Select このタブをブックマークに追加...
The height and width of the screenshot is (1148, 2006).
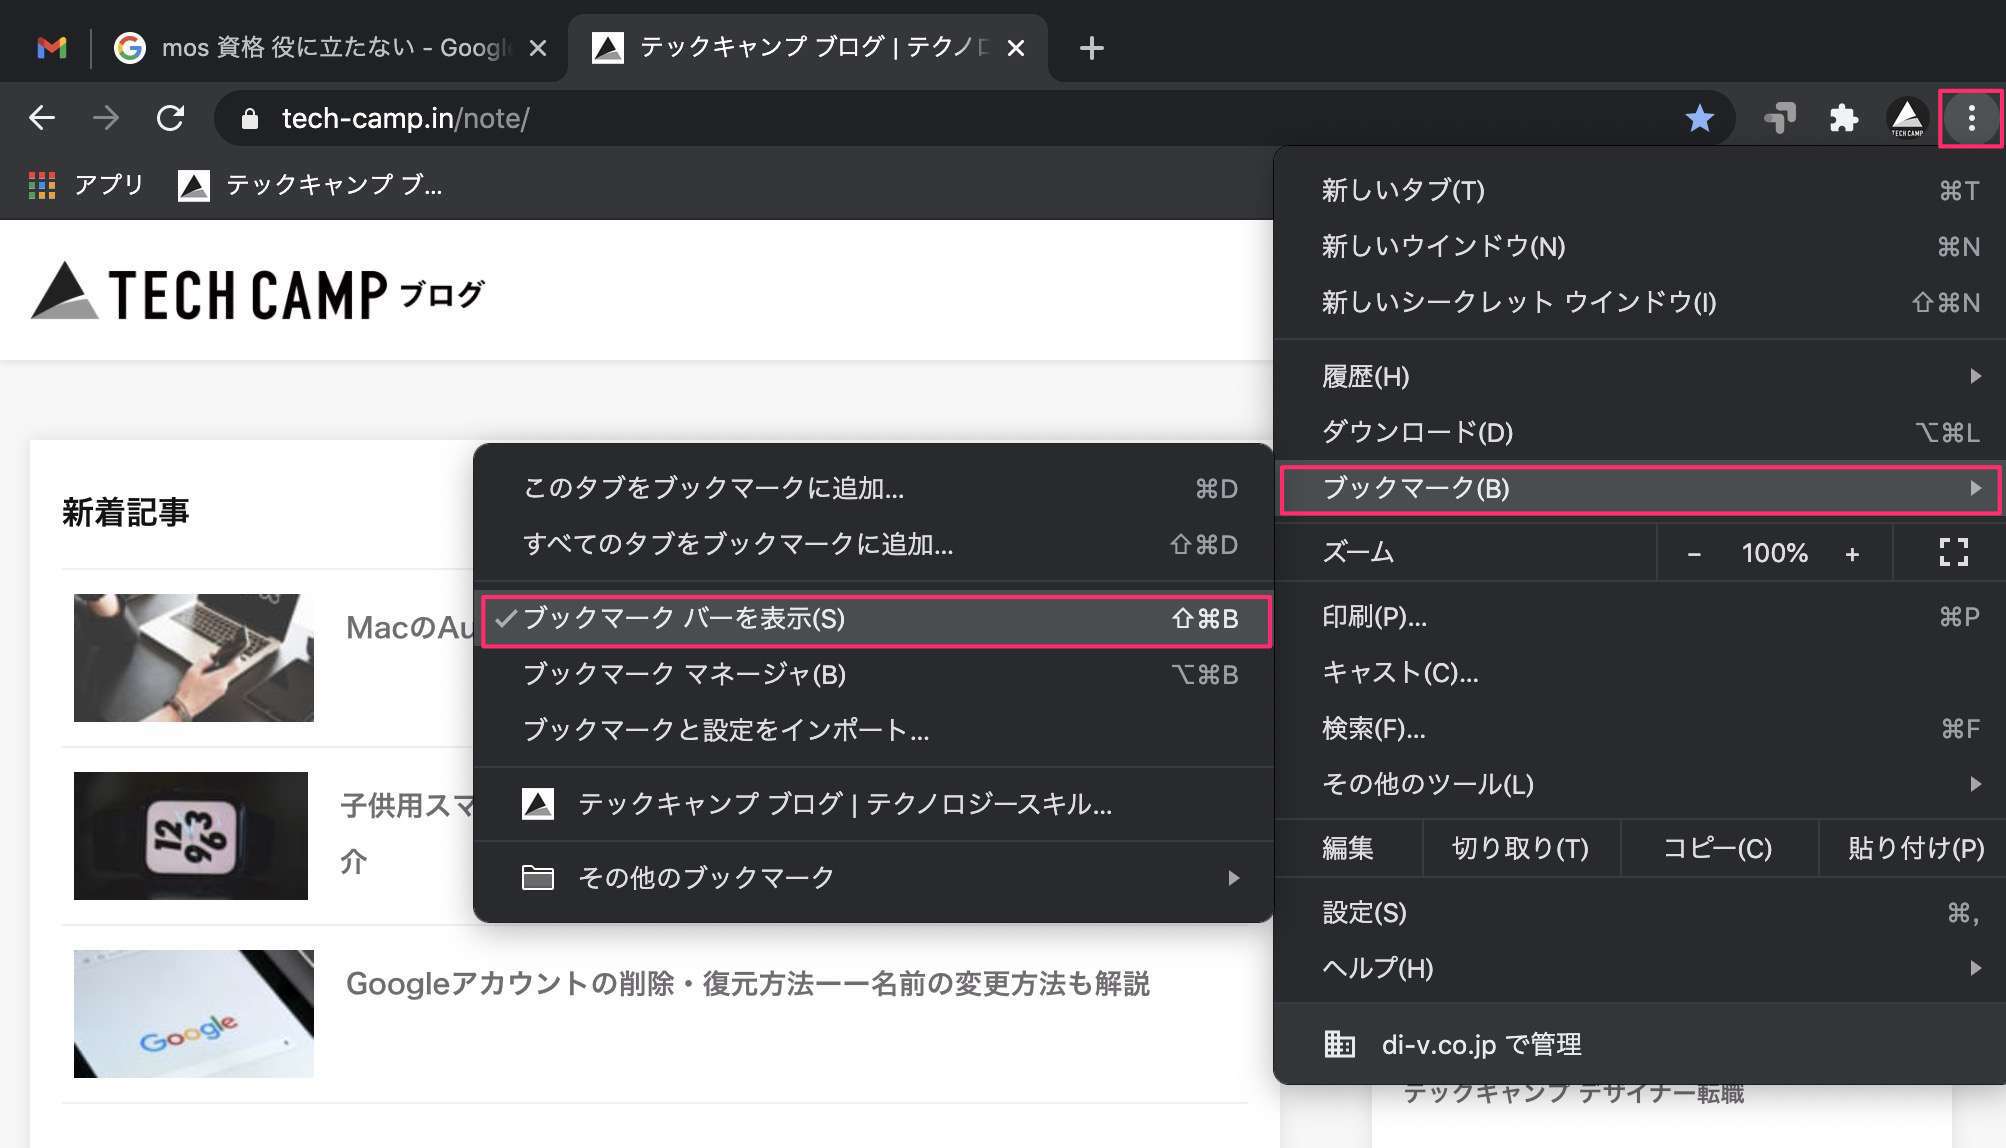click(x=872, y=488)
